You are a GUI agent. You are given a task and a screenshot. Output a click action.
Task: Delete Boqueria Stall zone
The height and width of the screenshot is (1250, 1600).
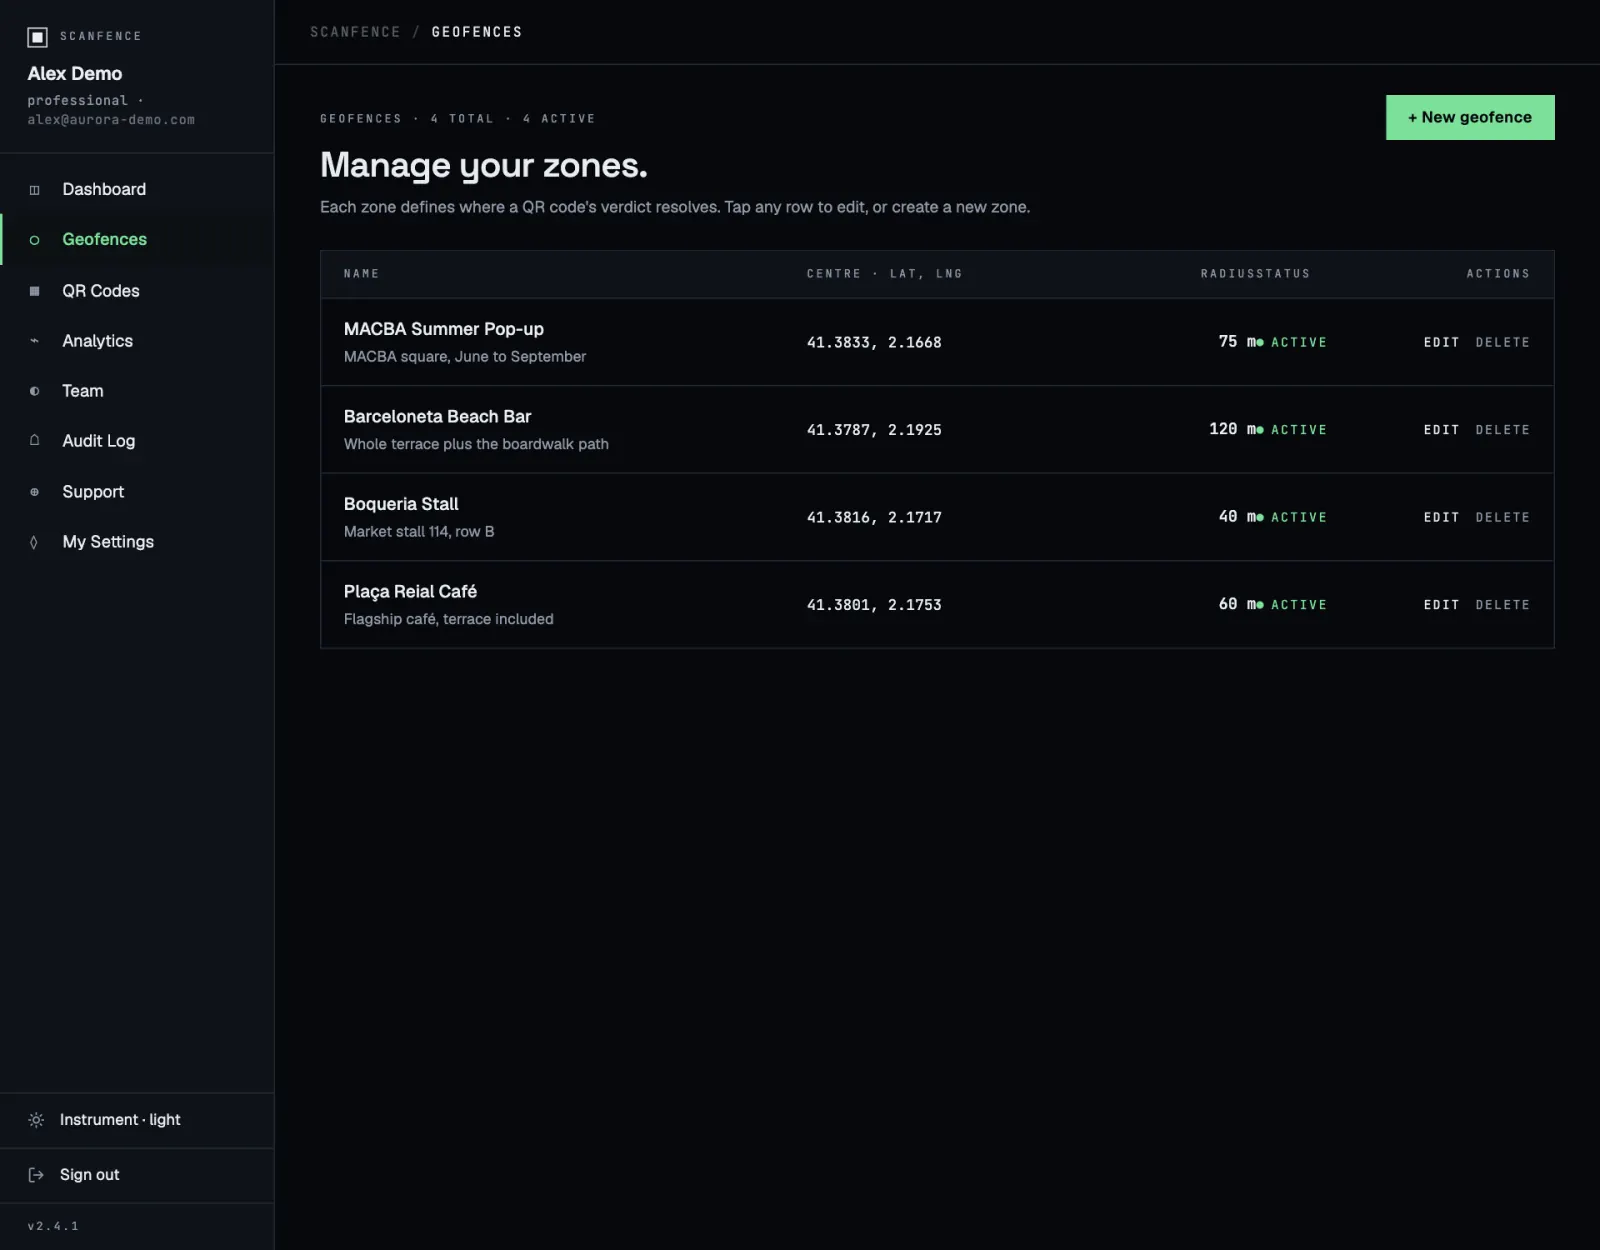pyautogui.click(x=1503, y=517)
